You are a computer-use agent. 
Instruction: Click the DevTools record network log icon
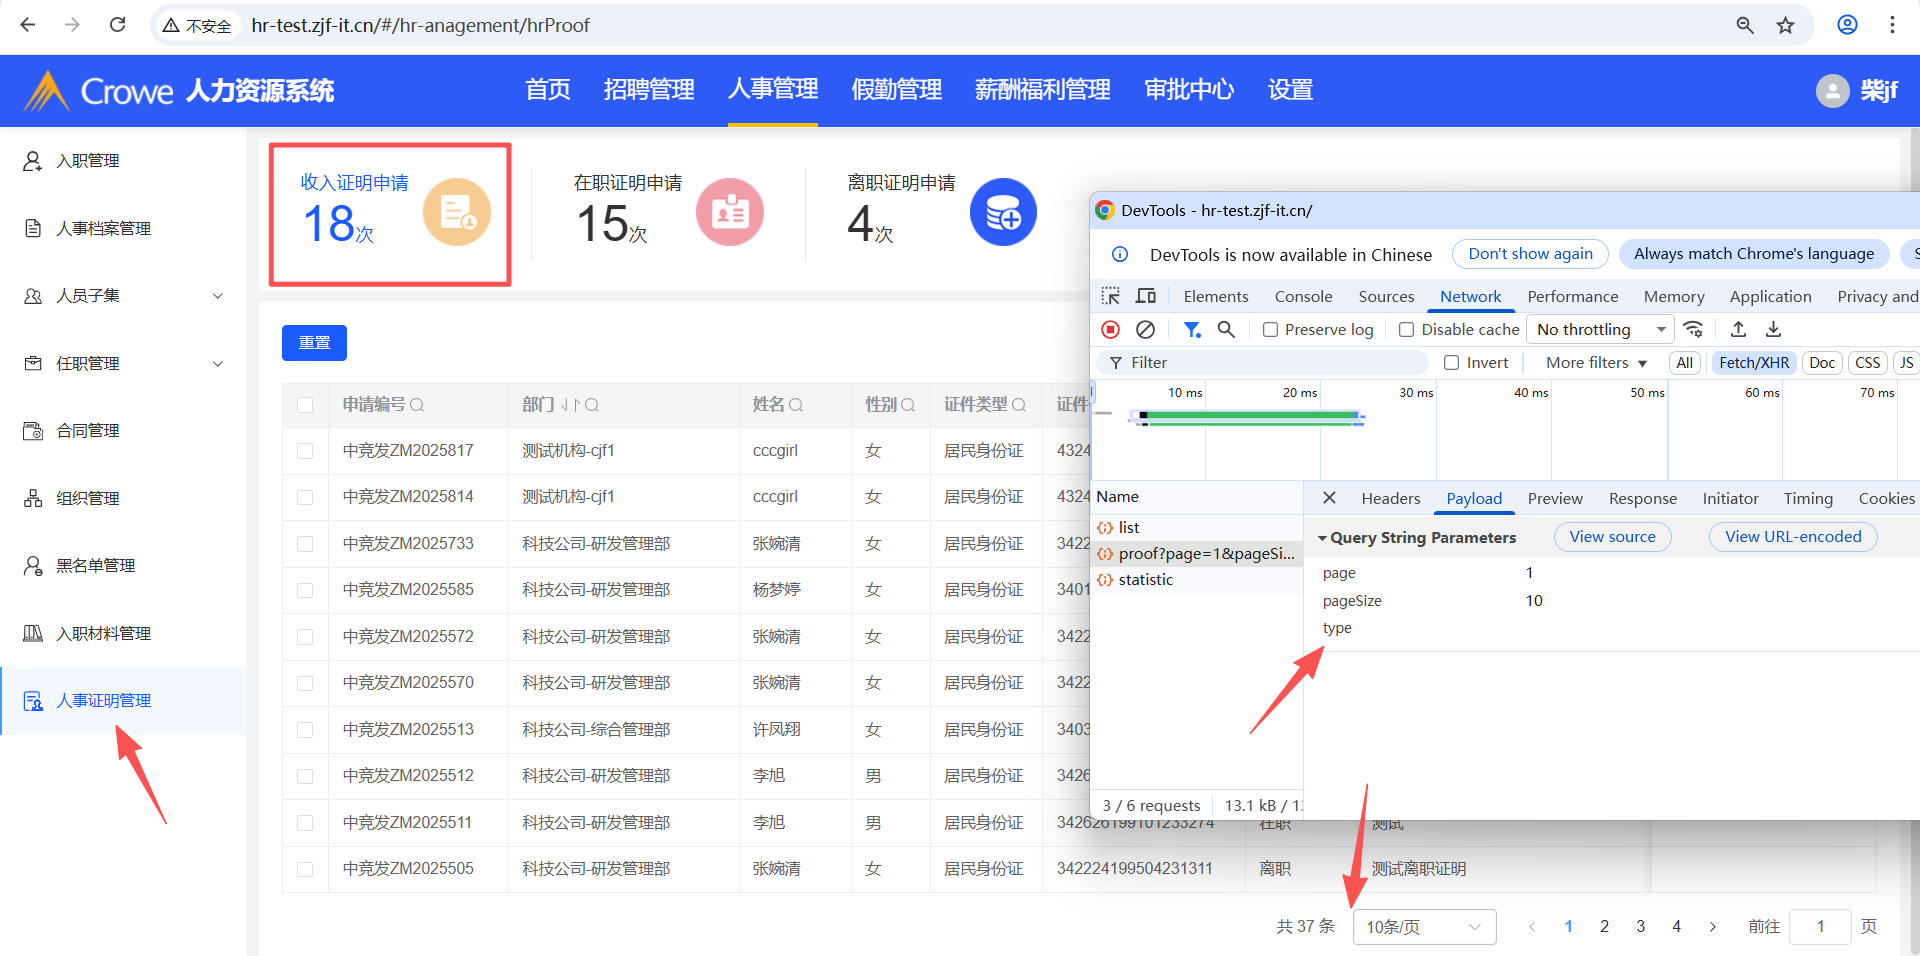tap(1110, 330)
